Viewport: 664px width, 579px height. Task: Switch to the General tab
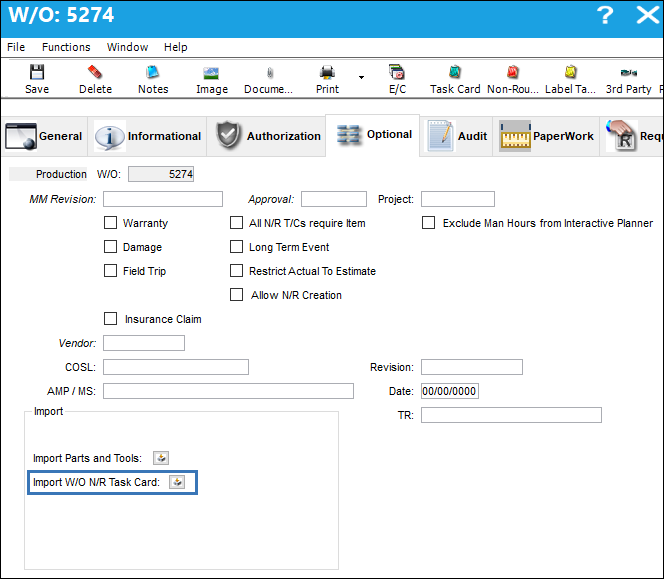(x=44, y=136)
